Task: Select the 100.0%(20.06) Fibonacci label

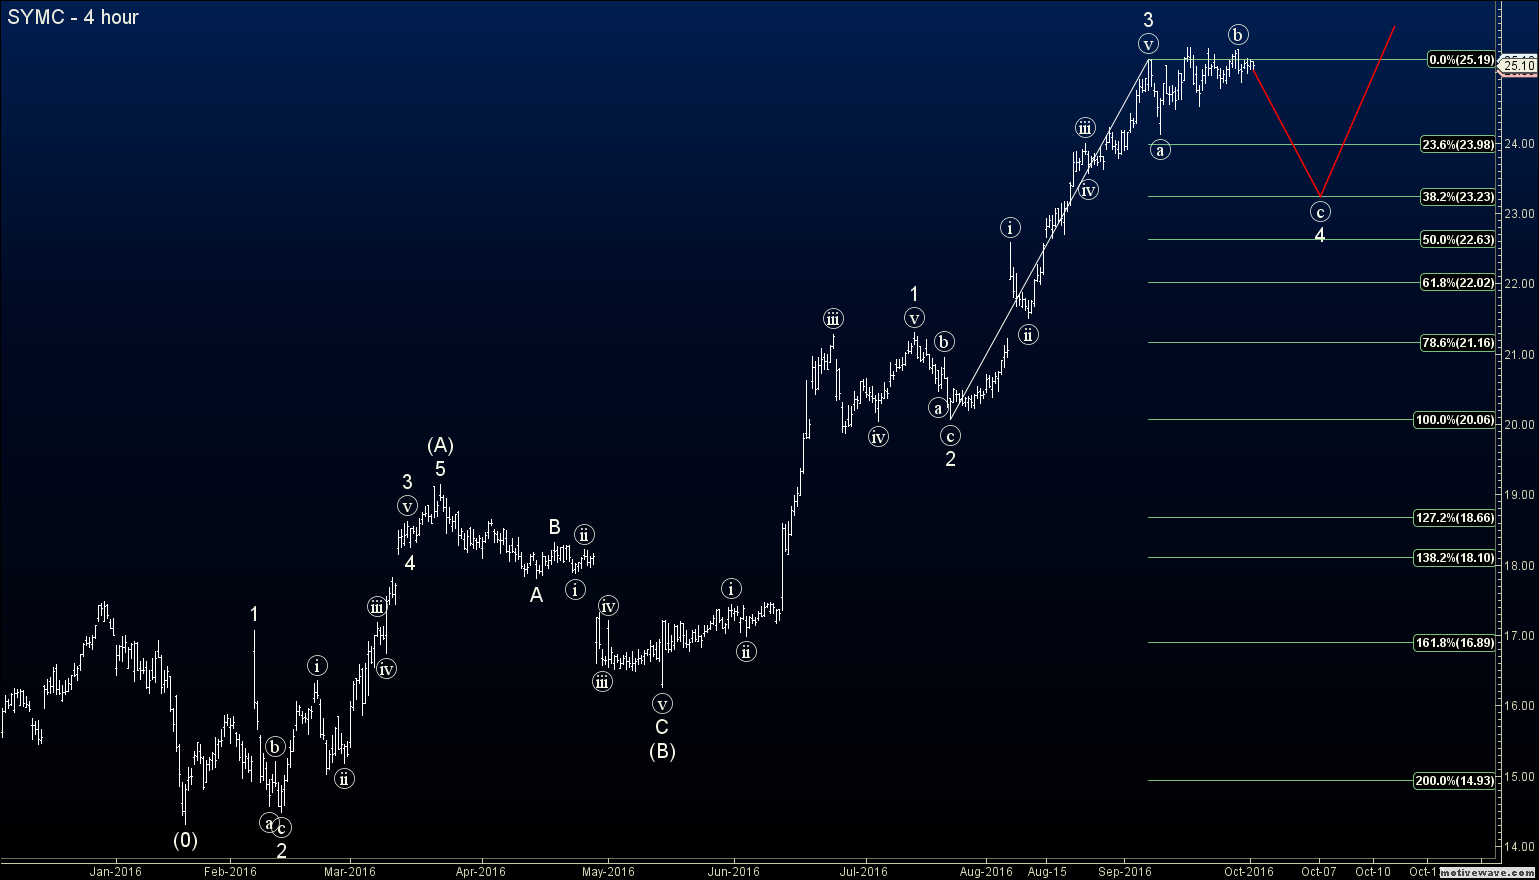Action: (x=1455, y=420)
